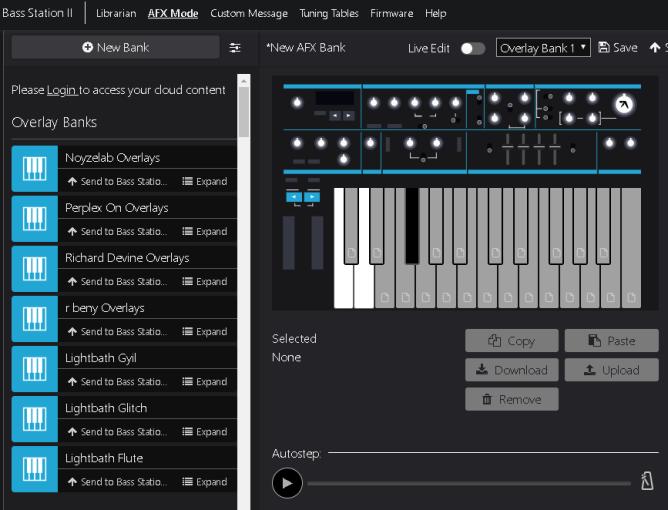Image resolution: width=668 pixels, height=510 pixels.
Task: Upload an overlay
Action: tap(612, 370)
